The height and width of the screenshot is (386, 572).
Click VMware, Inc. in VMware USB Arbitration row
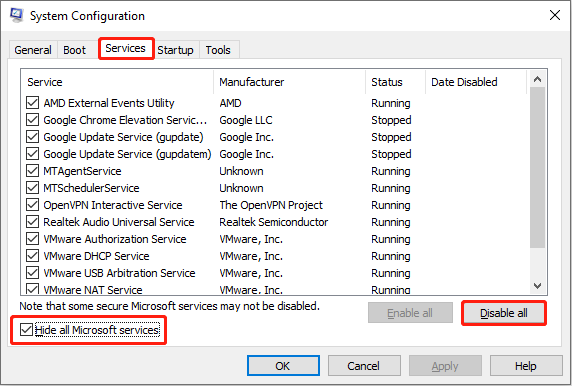[251, 273]
